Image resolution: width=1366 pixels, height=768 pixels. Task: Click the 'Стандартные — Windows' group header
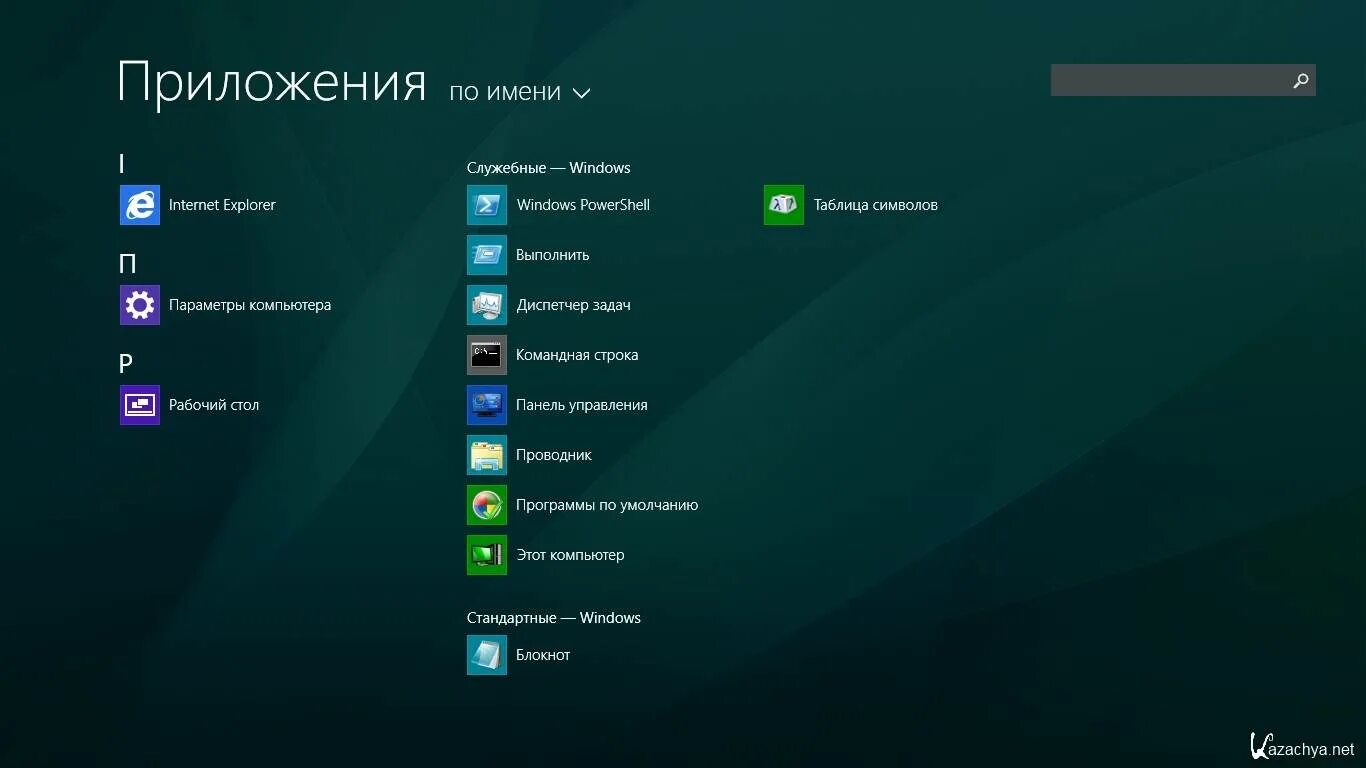click(554, 618)
